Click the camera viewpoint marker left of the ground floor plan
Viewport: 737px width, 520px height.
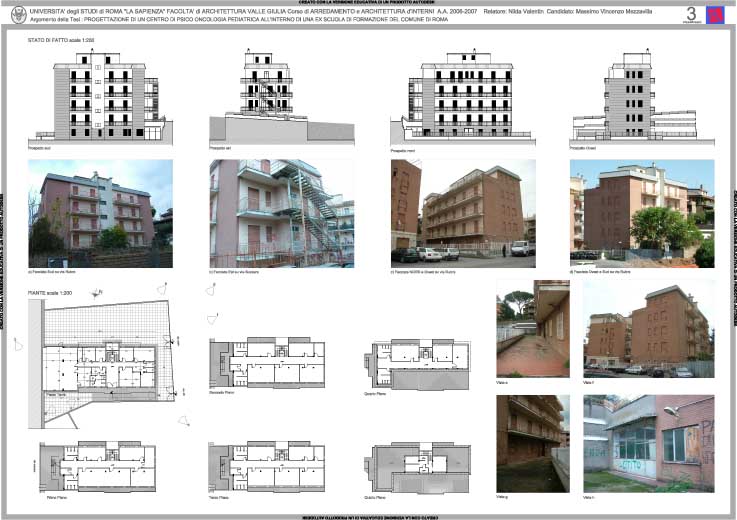point(18,344)
